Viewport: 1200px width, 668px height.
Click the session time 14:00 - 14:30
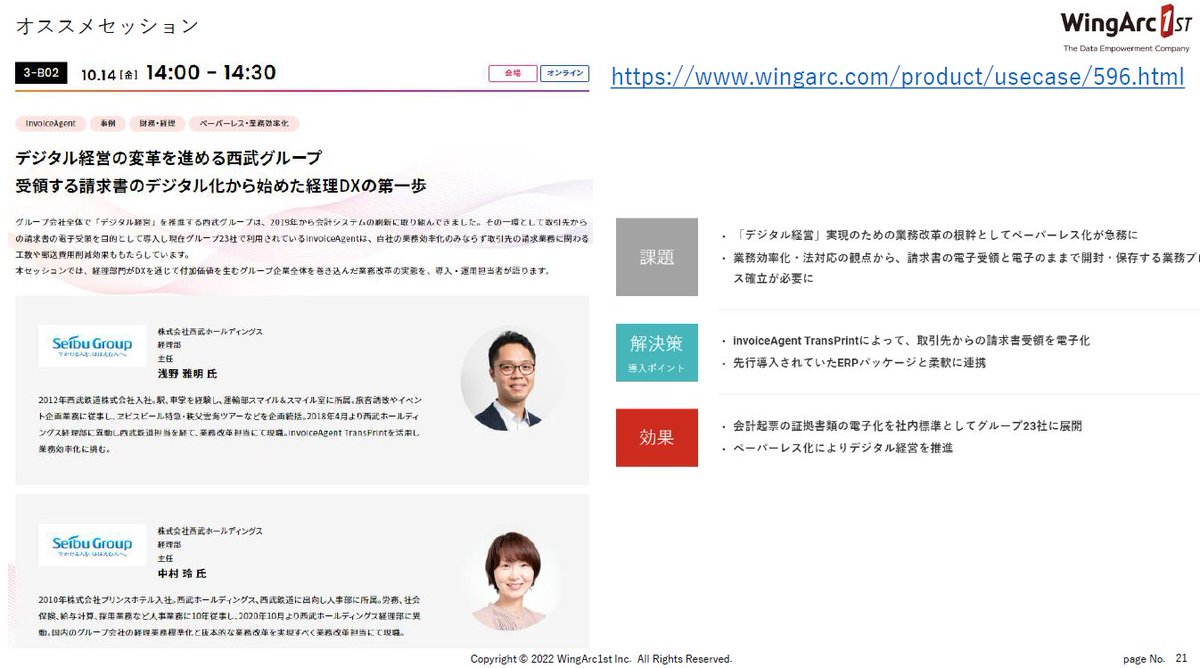point(211,73)
